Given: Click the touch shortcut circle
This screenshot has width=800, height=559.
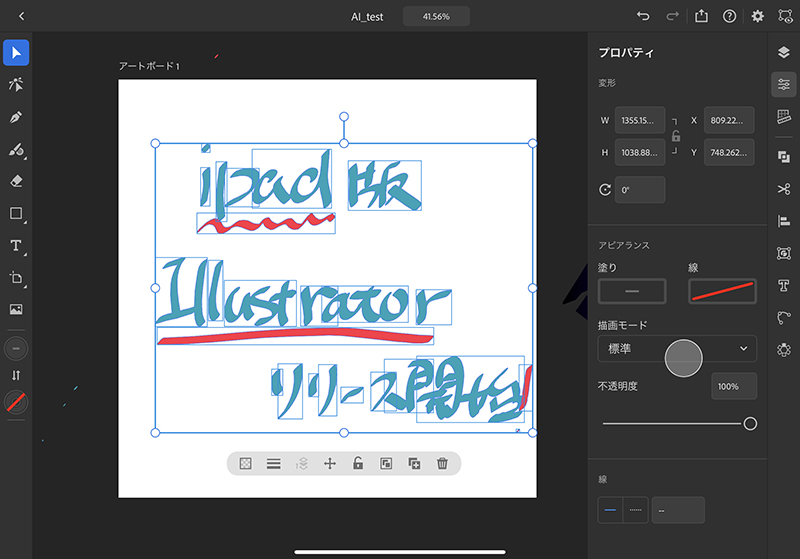Looking at the screenshot, I should 683,358.
